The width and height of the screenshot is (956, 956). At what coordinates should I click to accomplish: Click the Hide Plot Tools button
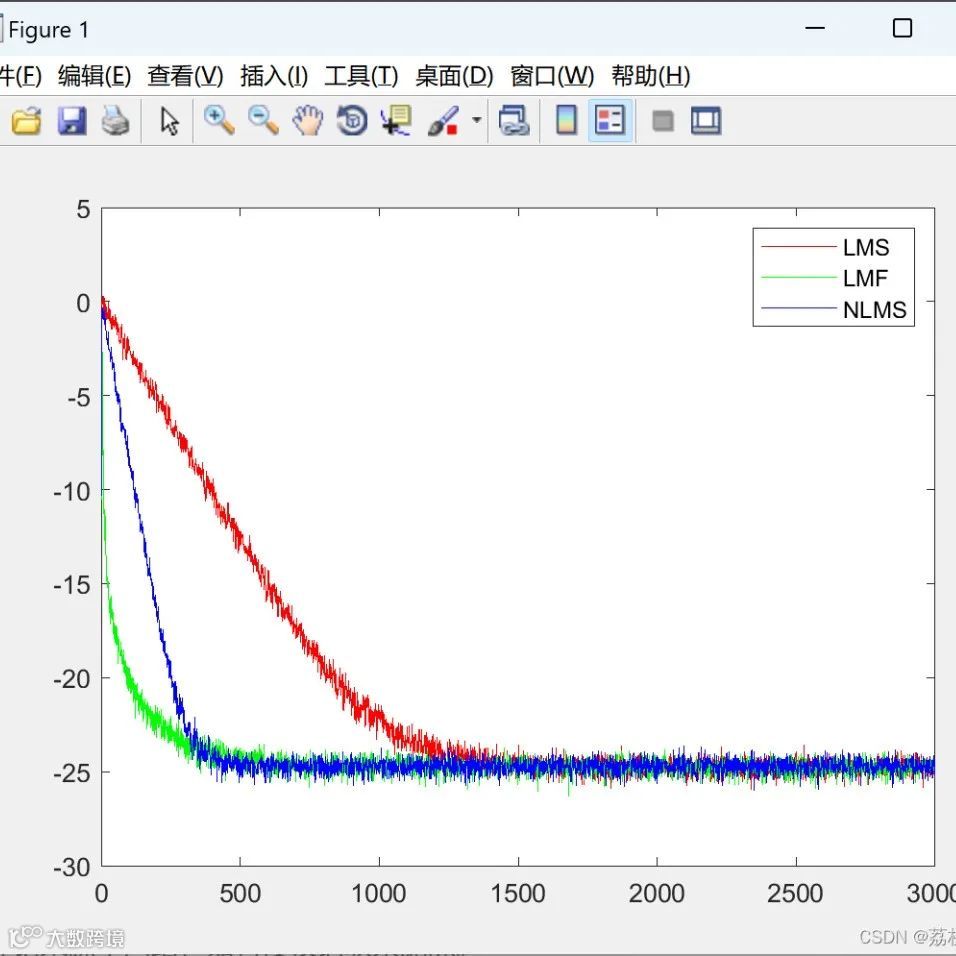662,122
